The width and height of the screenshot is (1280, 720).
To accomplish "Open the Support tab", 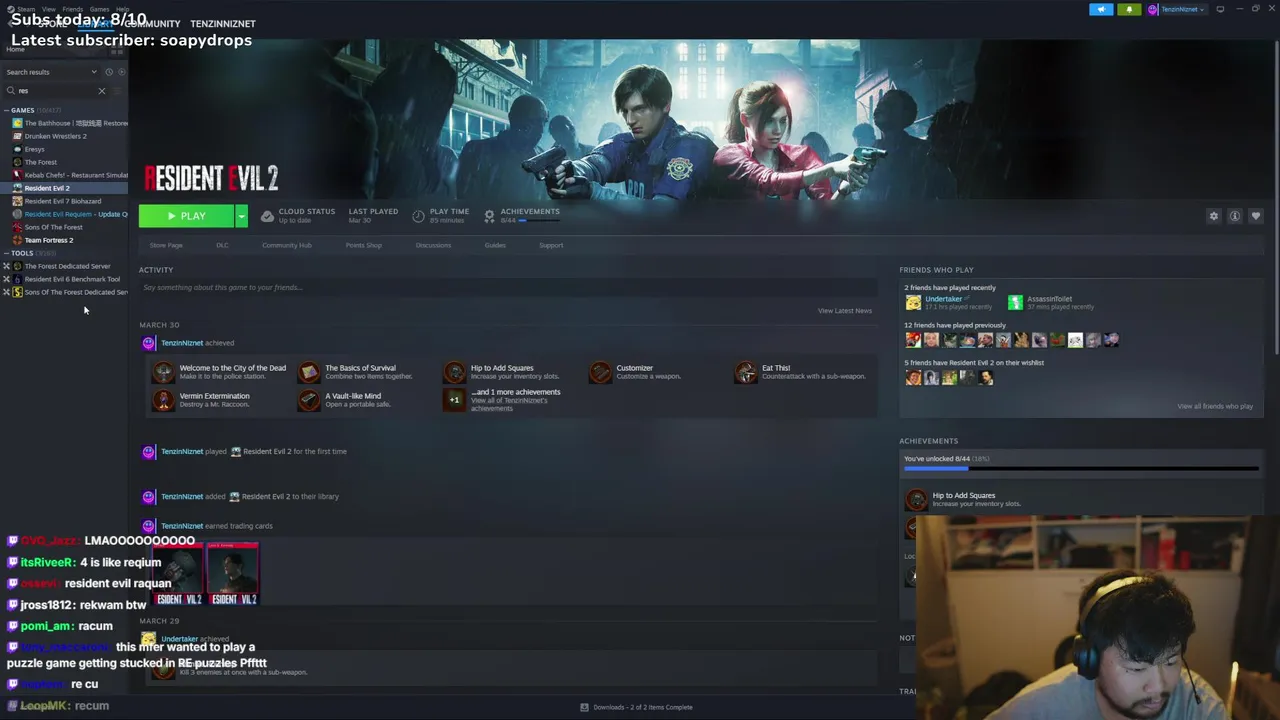I will pos(551,245).
